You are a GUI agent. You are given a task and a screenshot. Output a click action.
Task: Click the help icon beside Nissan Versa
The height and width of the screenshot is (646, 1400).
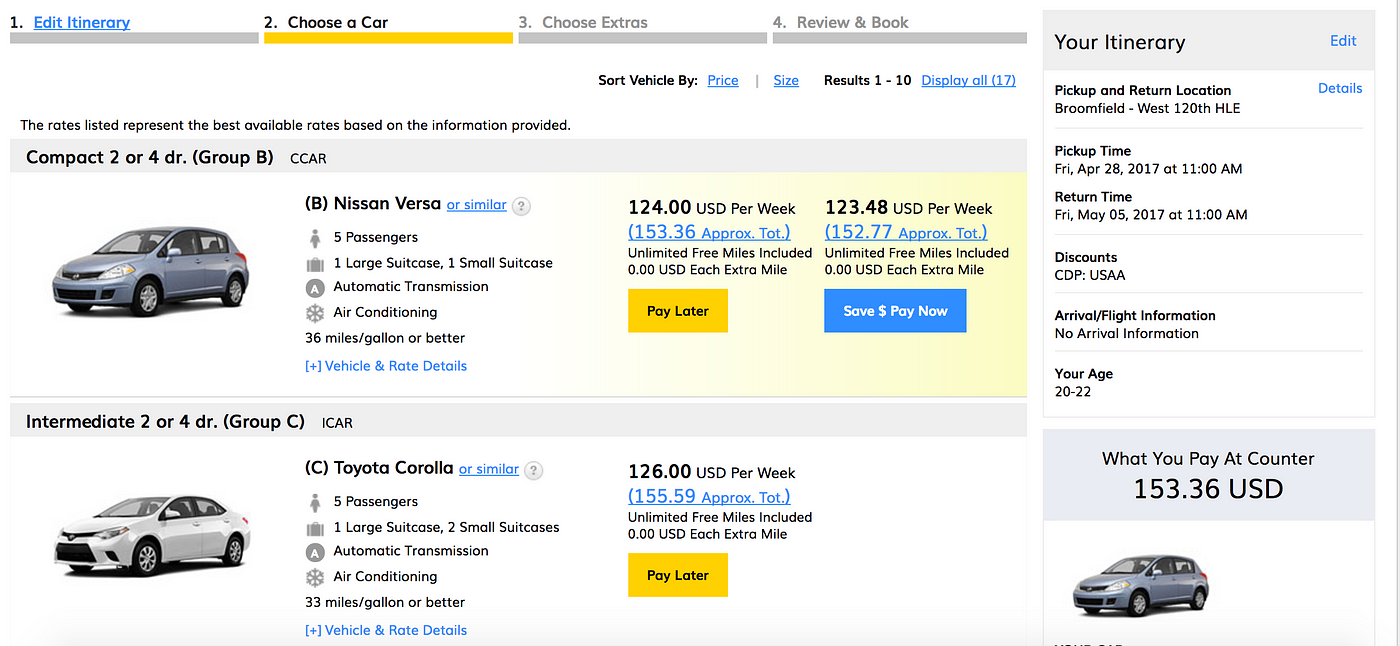pyautogui.click(x=521, y=206)
